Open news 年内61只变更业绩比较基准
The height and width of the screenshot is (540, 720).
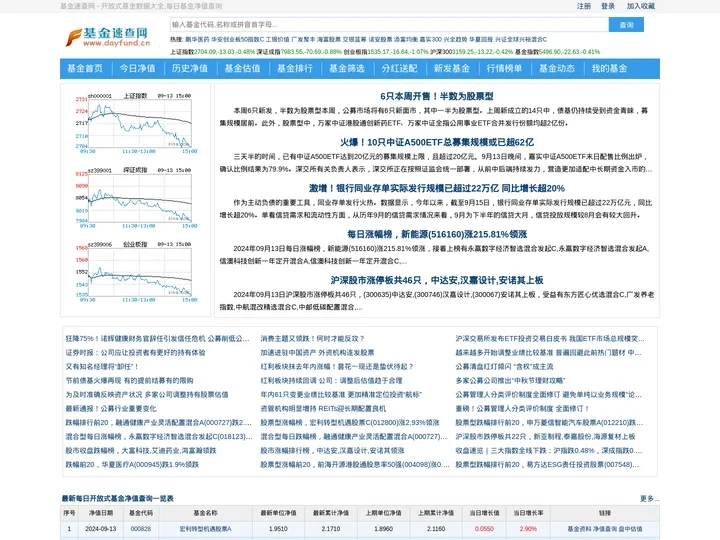tap(341, 394)
